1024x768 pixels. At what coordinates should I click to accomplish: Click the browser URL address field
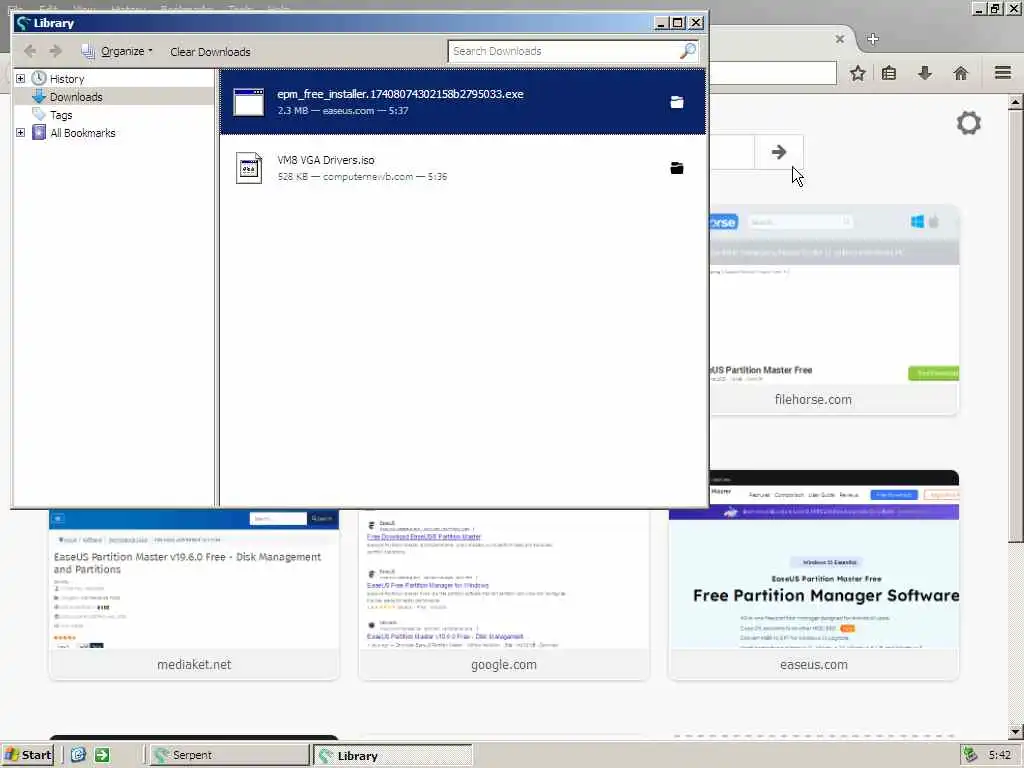[x=773, y=73]
